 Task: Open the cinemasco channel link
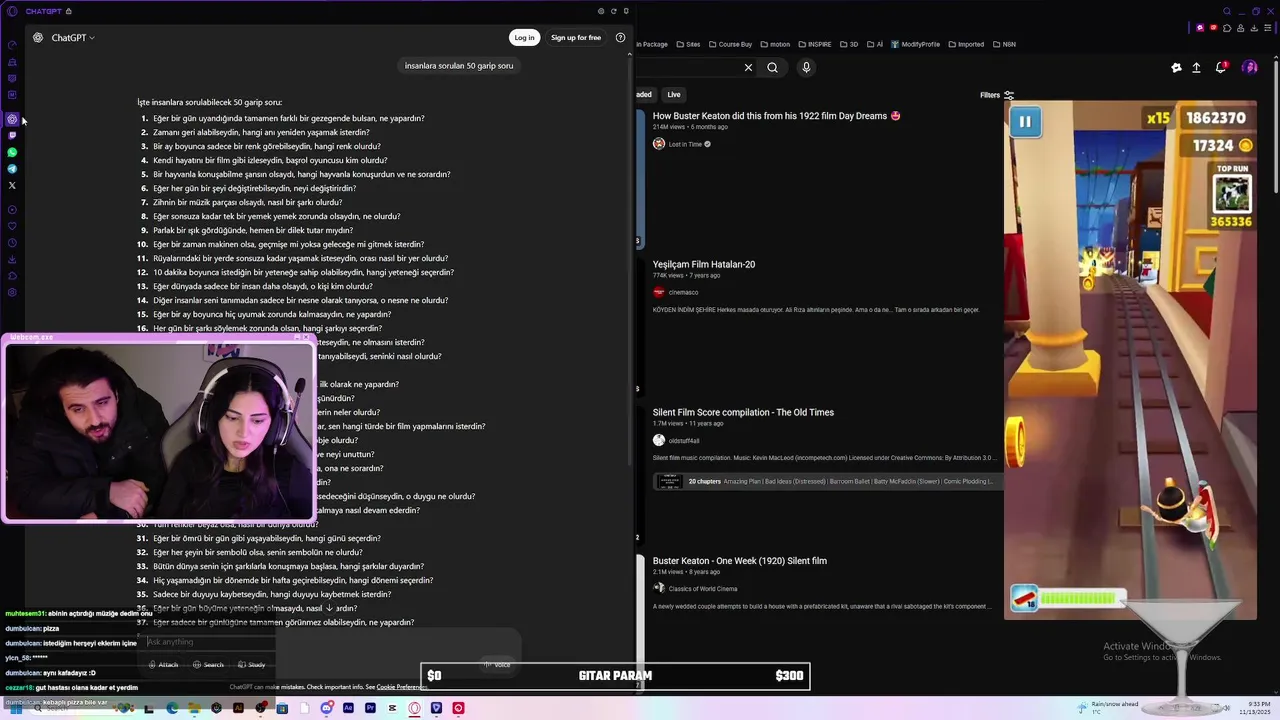(x=683, y=293)
